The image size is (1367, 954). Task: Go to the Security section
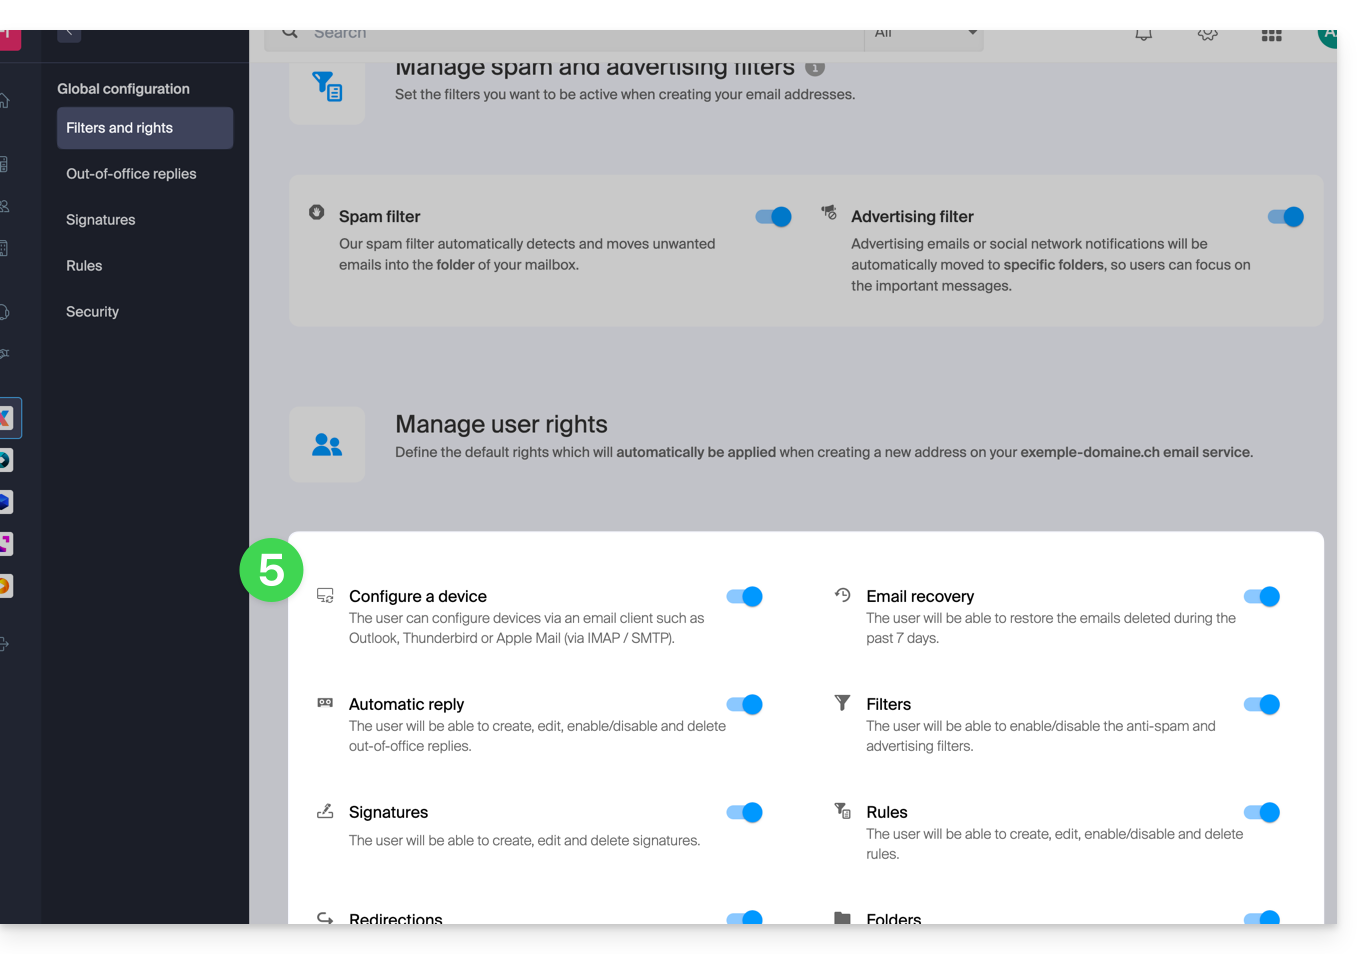point(92,312)
